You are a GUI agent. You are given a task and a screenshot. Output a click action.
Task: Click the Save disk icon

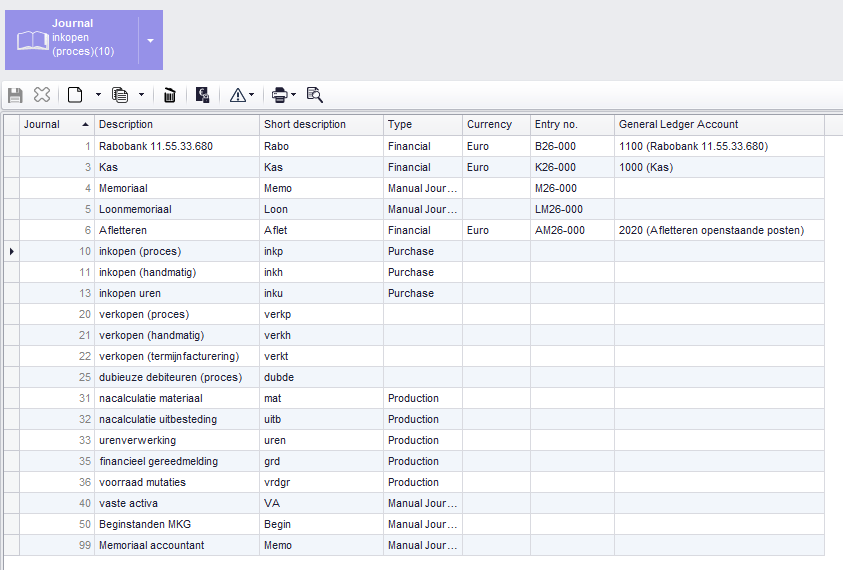click(x=15, y=95)
